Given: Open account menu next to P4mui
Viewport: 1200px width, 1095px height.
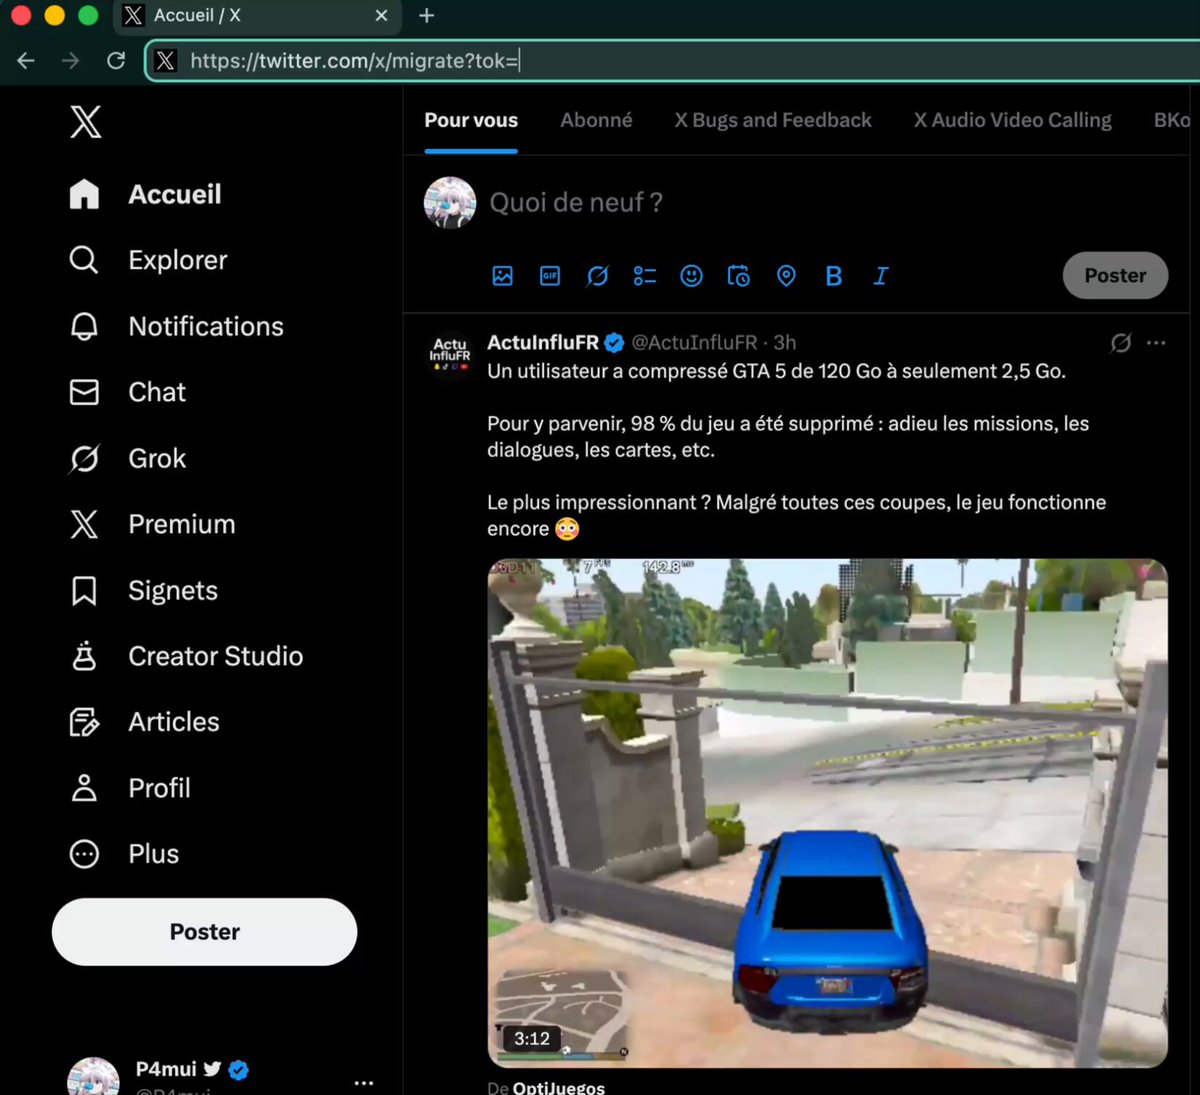Looking at the screenshot, I should point(364,1082).
